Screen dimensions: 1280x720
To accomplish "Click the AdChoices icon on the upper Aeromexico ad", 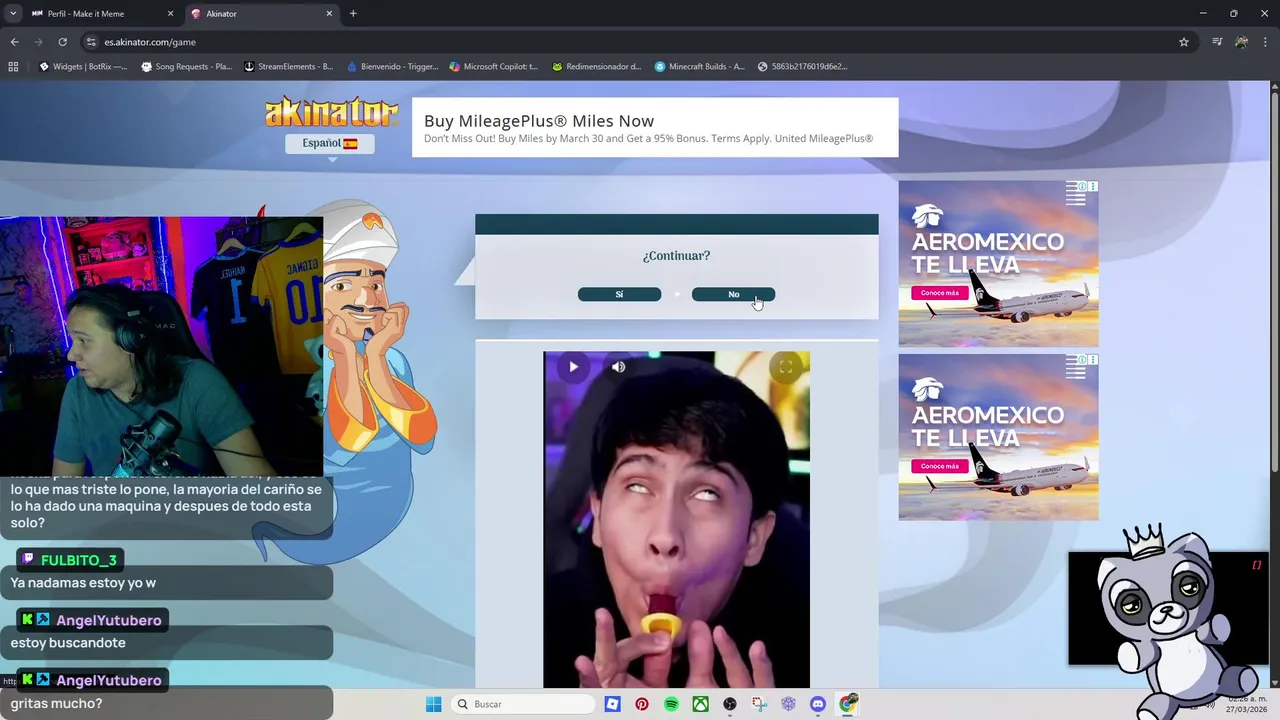I will point(1082,187).
